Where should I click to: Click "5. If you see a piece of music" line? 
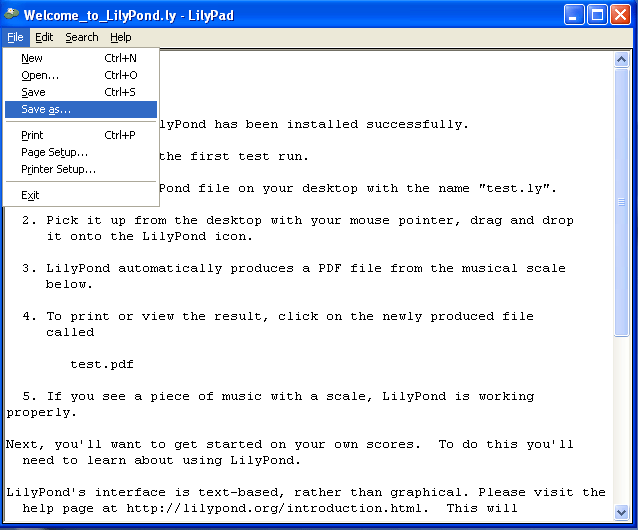[x=278, y=396]
